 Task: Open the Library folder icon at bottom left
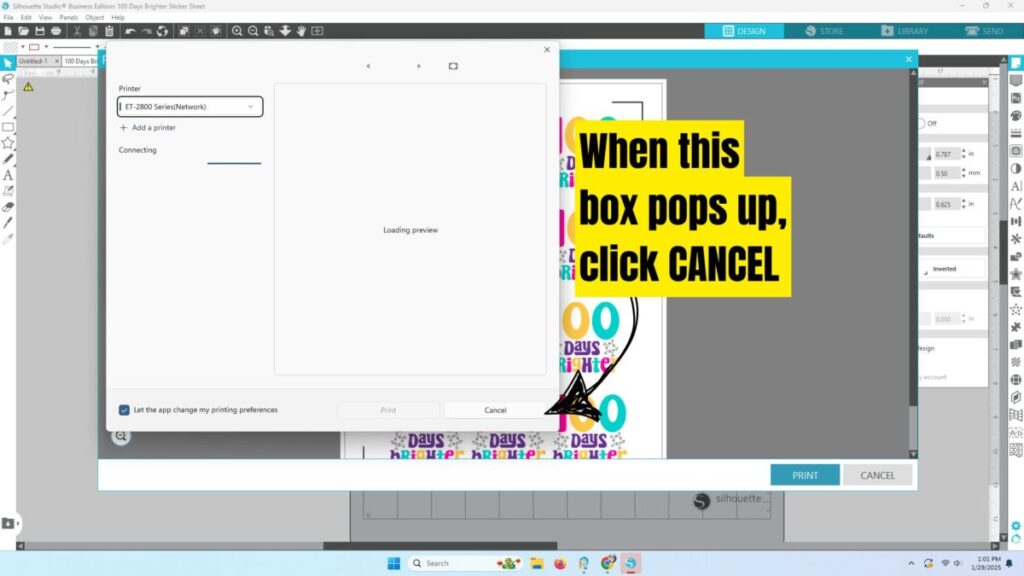(x=8, y=523)
